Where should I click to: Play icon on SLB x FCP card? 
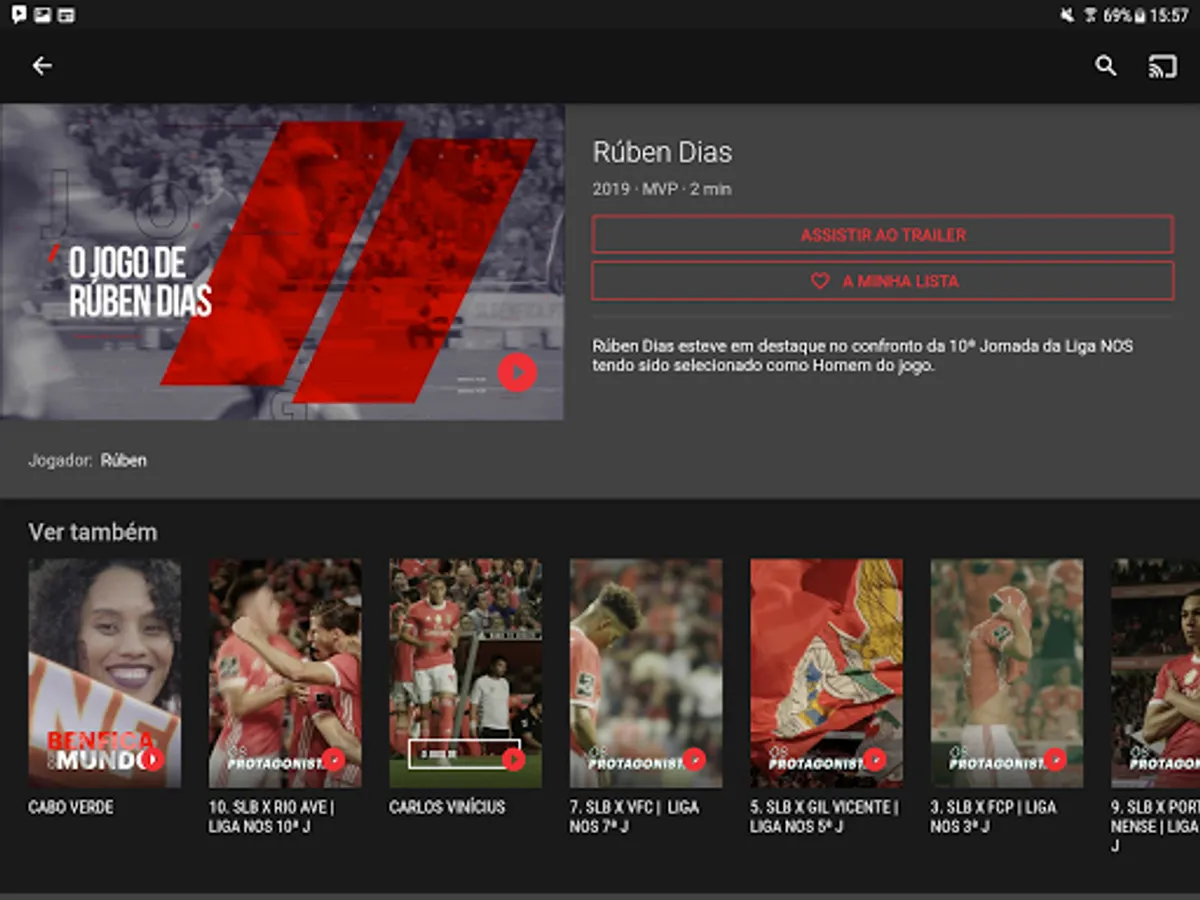click(x=1055, y=760)
